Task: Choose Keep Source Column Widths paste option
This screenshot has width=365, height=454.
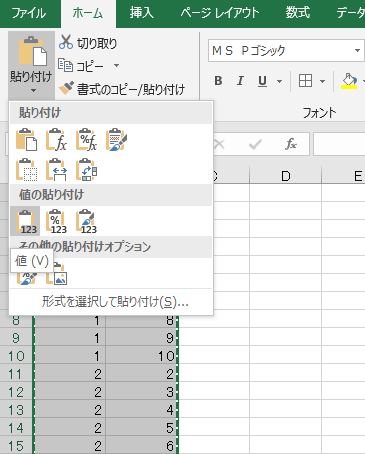Action: [56, 170]
